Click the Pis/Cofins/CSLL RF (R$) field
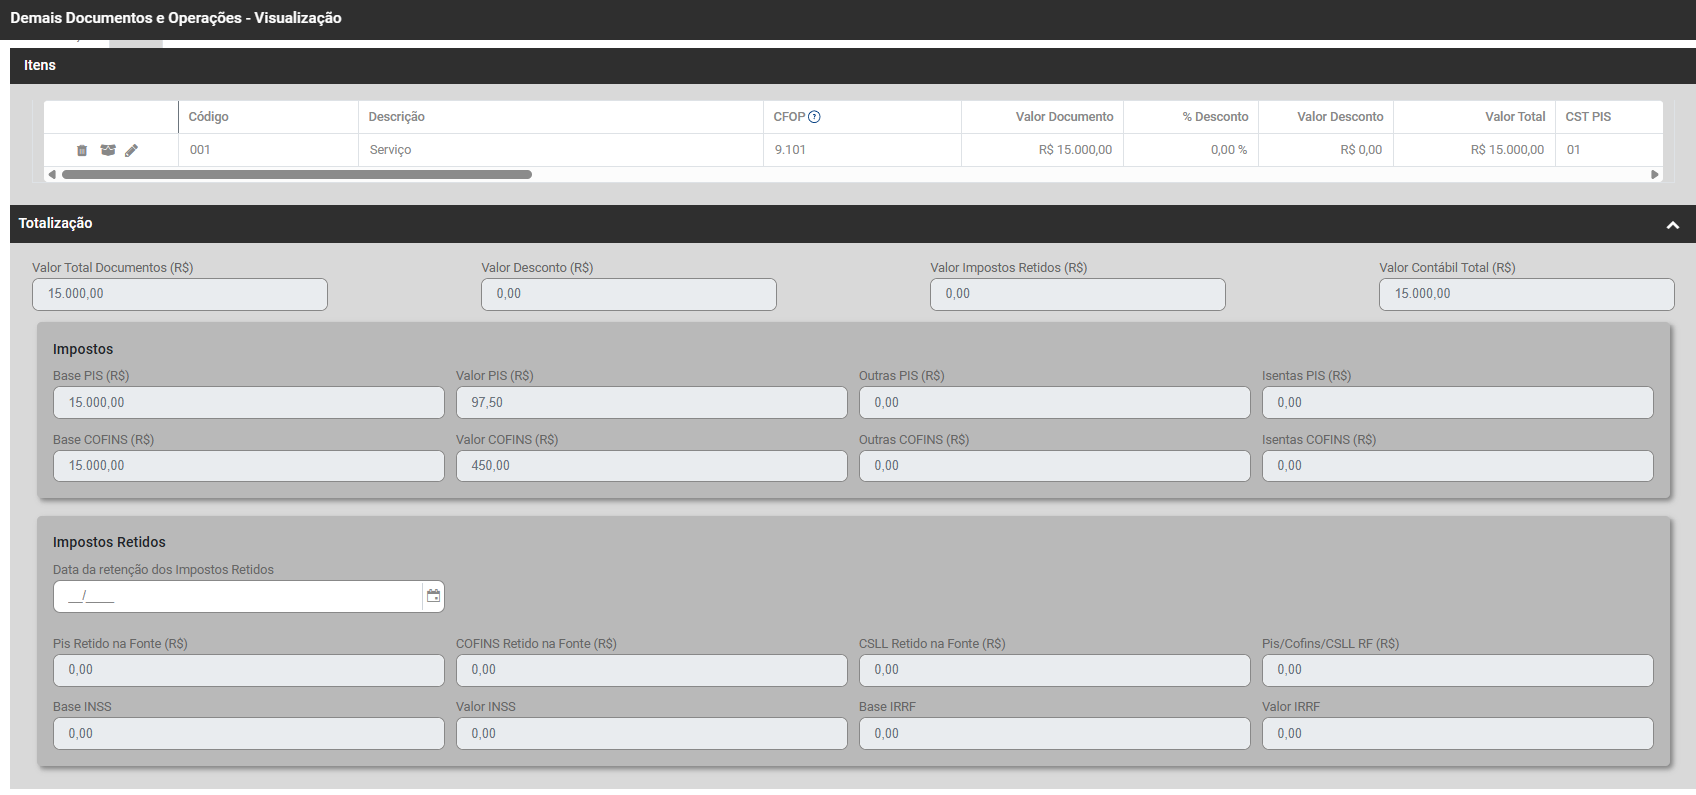 [1458, 670]
